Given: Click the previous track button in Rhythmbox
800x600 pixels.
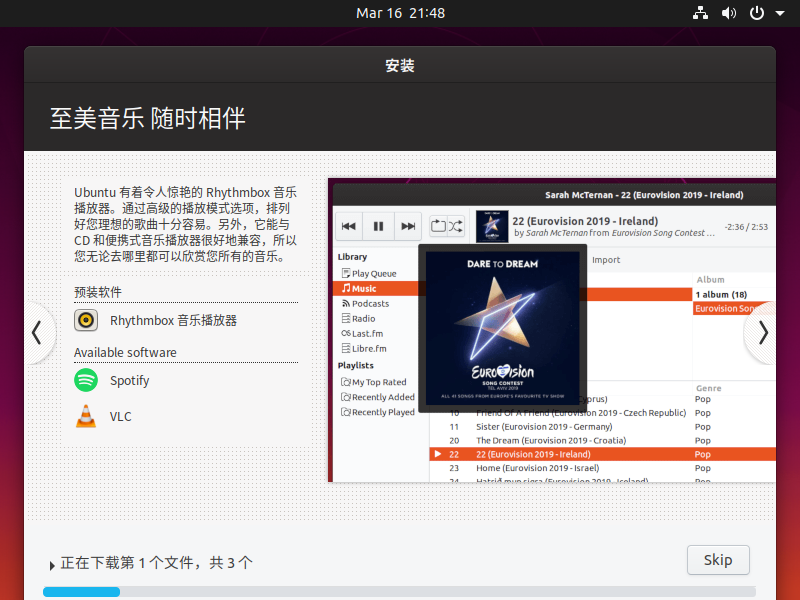Looking at the screenshot, I should [x=349, y=226].
